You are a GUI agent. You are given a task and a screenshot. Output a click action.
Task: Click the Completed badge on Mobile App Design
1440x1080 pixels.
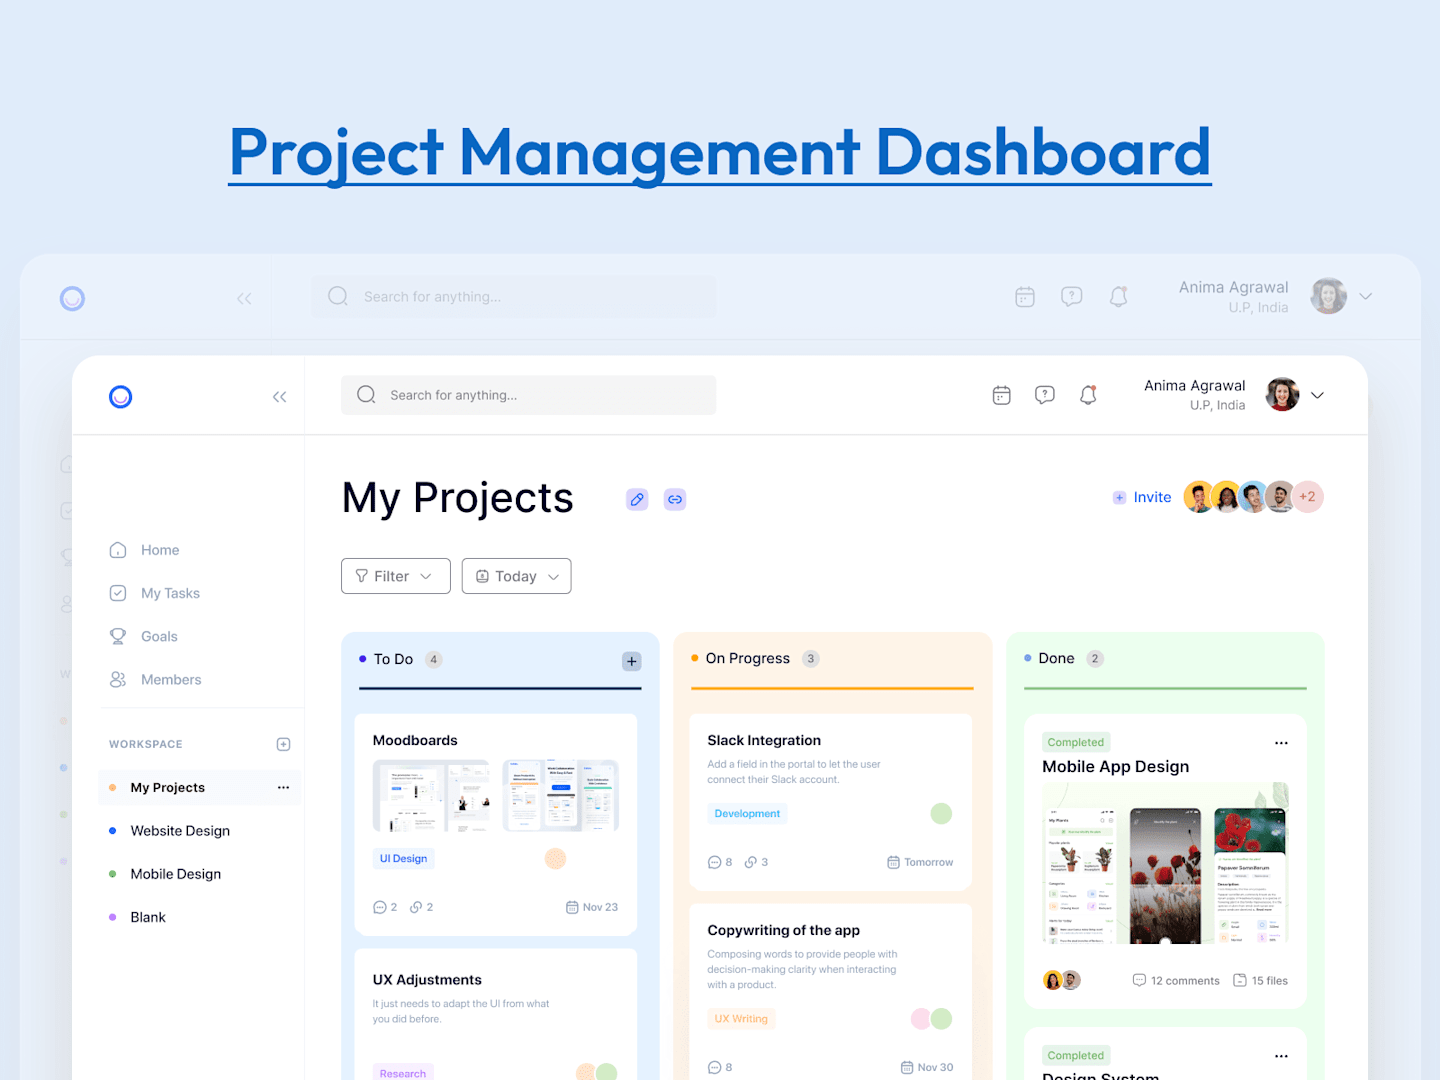tap(1076, 743)
